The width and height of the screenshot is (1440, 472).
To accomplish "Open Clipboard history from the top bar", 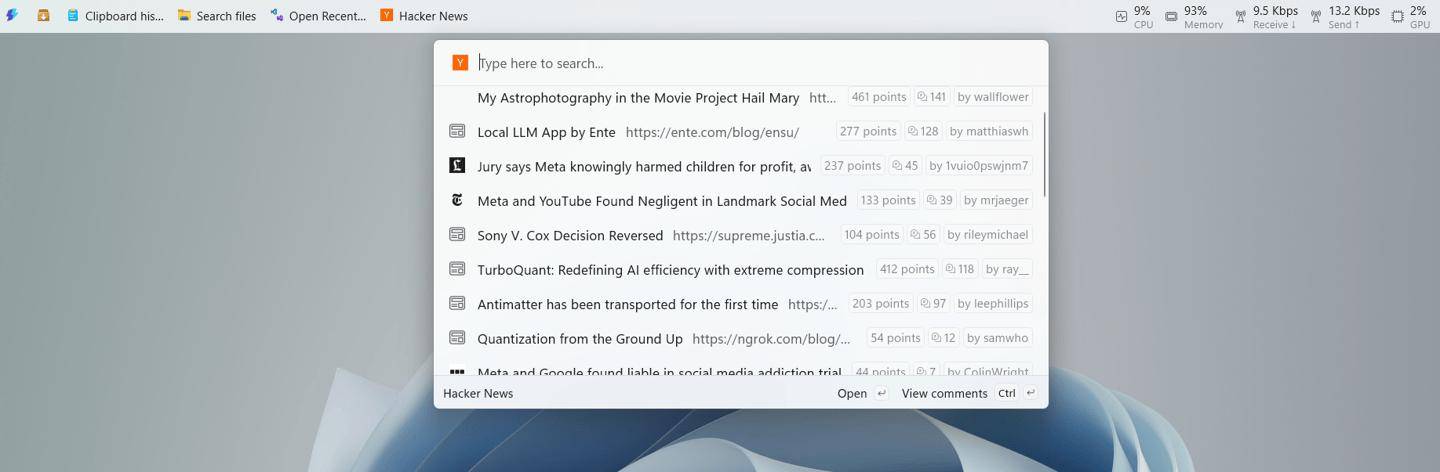I will click(x=114, y=16).
